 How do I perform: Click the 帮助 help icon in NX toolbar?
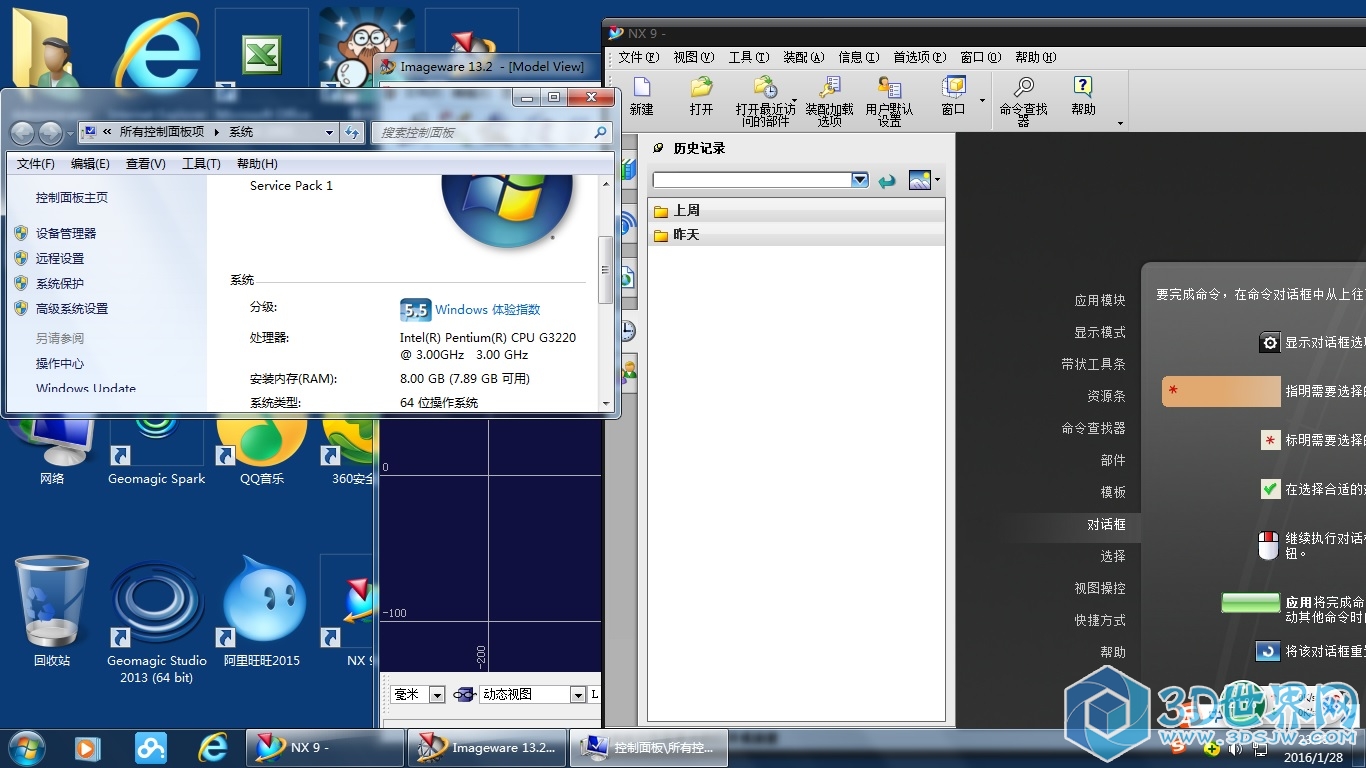pos(1083,87)
